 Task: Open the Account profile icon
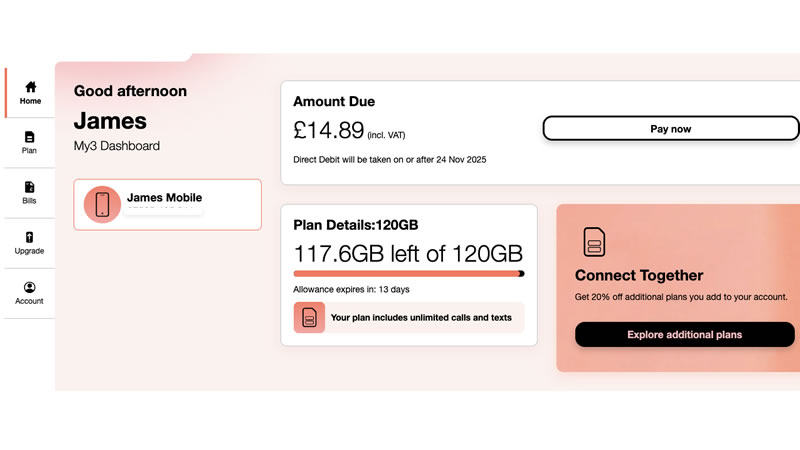click(x=29, y=287)
